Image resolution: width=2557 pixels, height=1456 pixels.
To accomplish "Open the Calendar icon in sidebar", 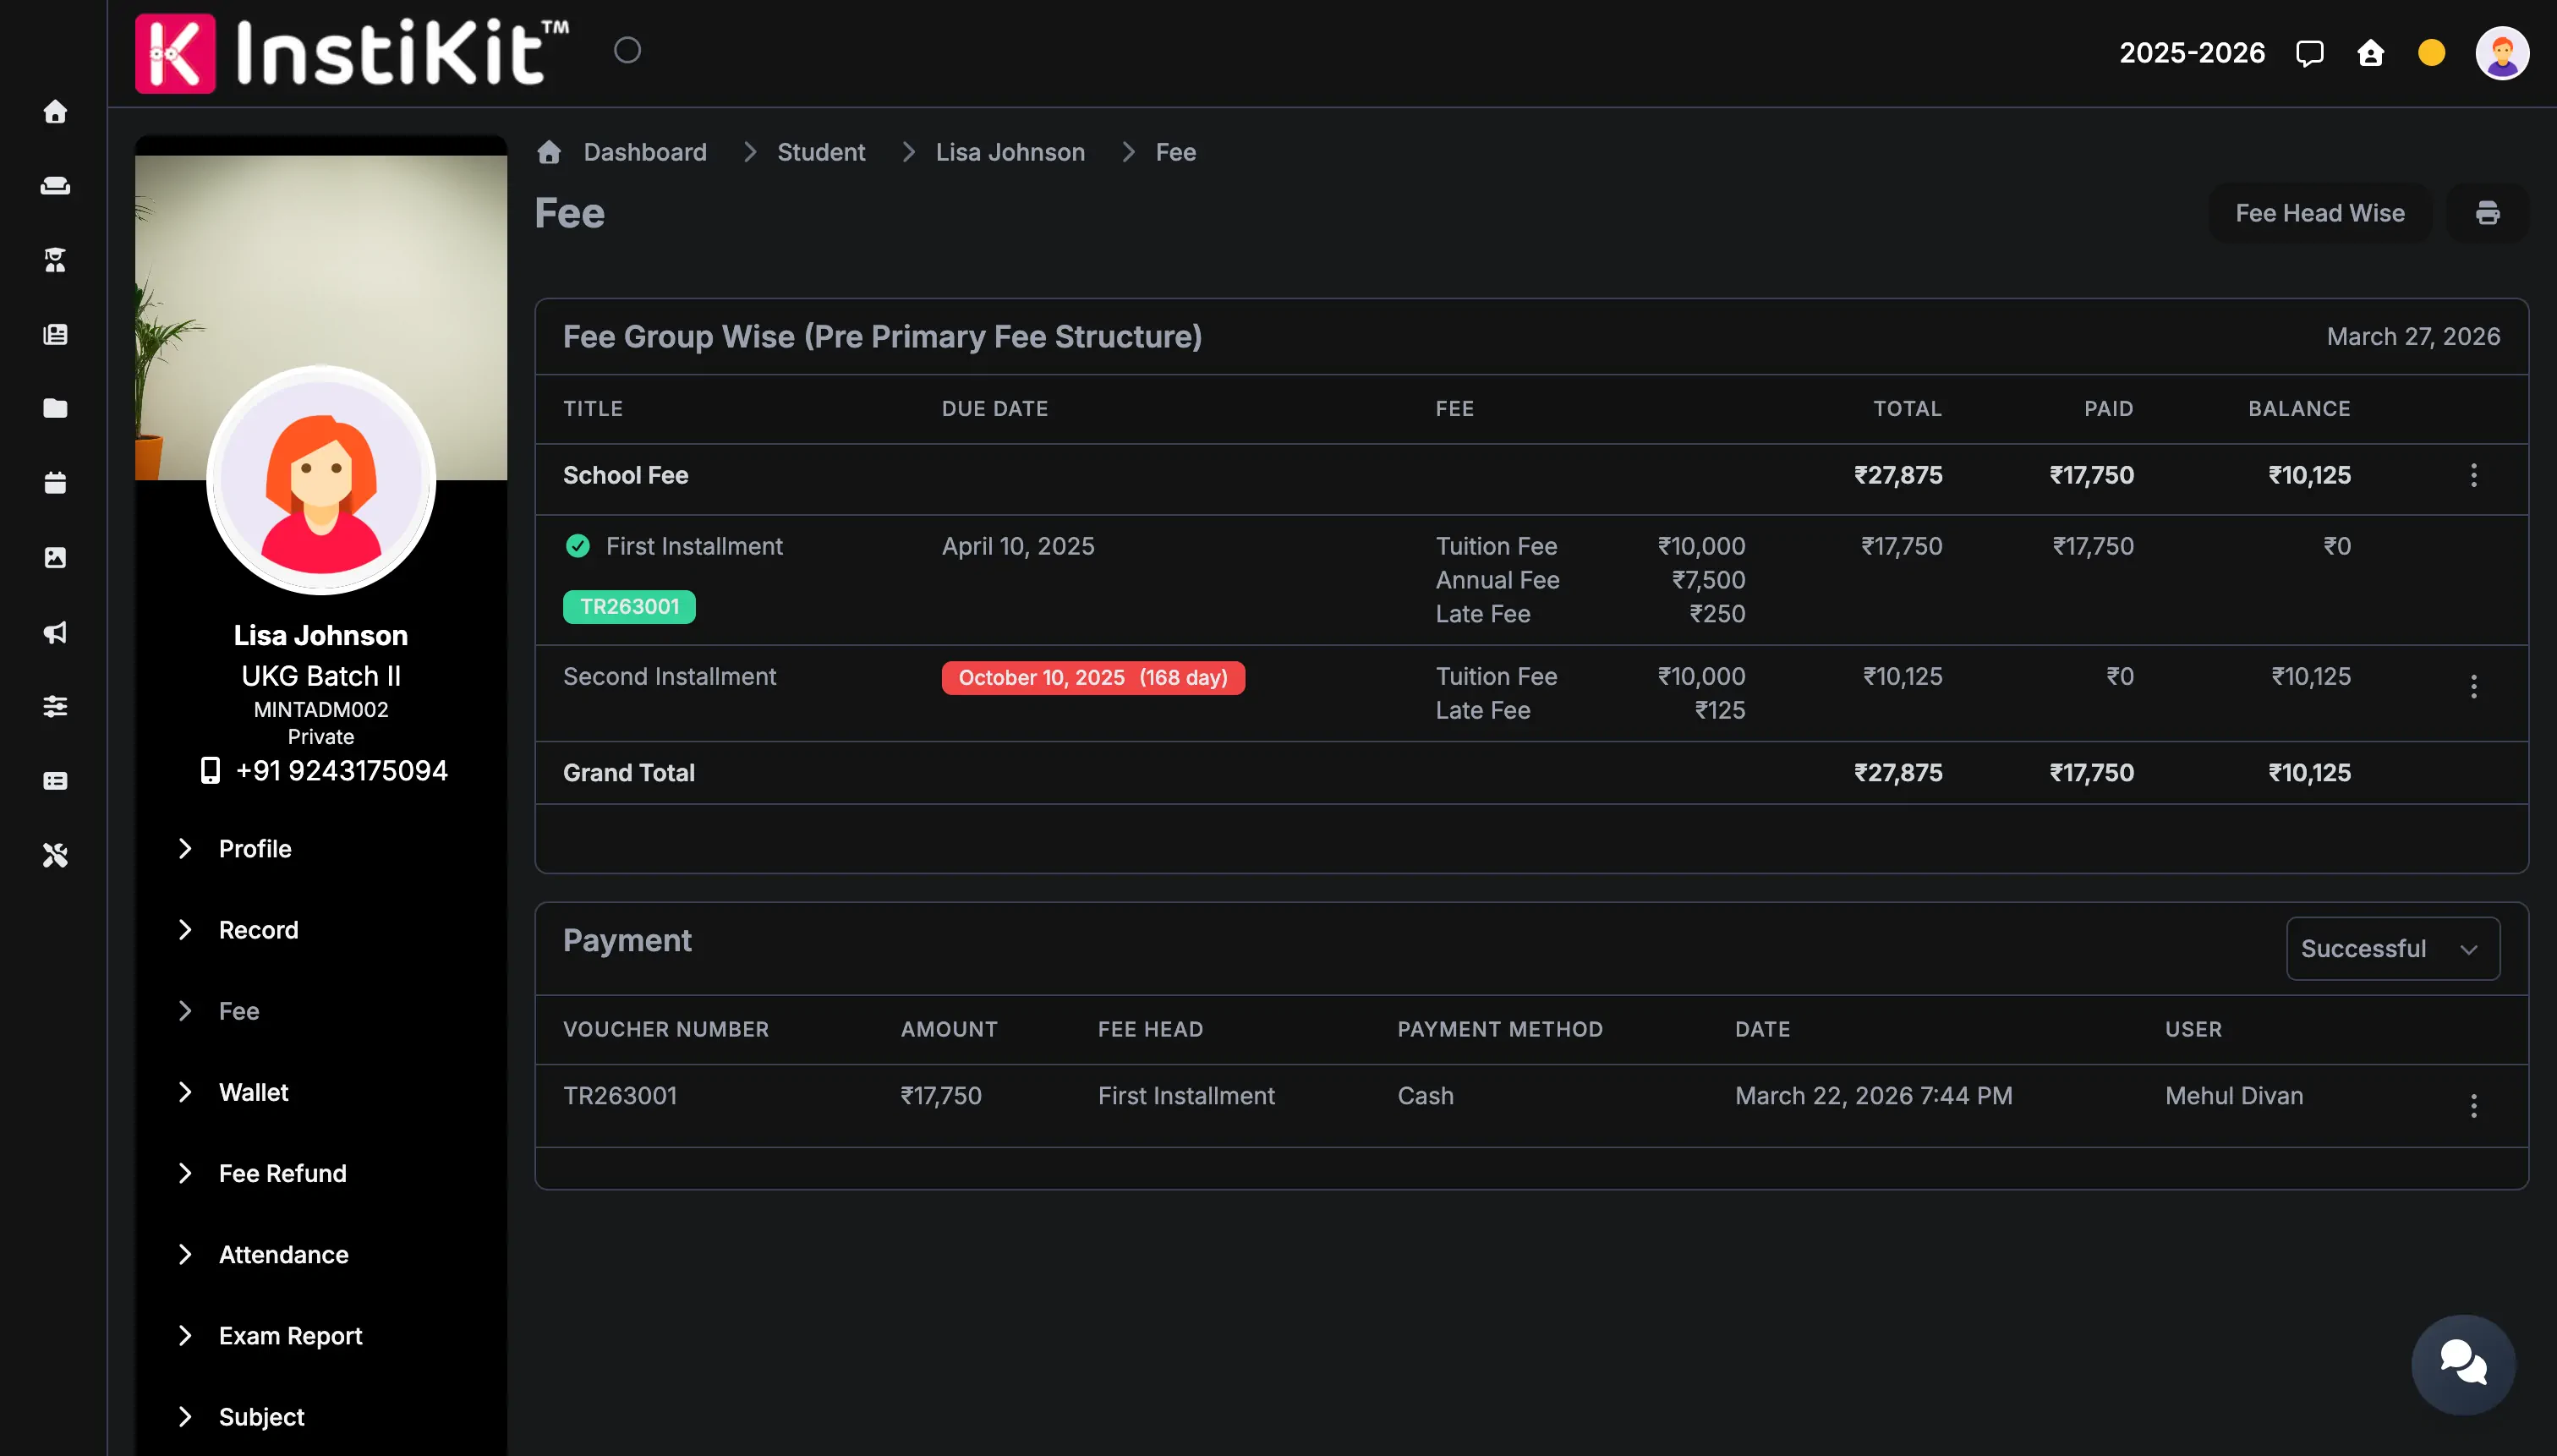I will (55, 483).
